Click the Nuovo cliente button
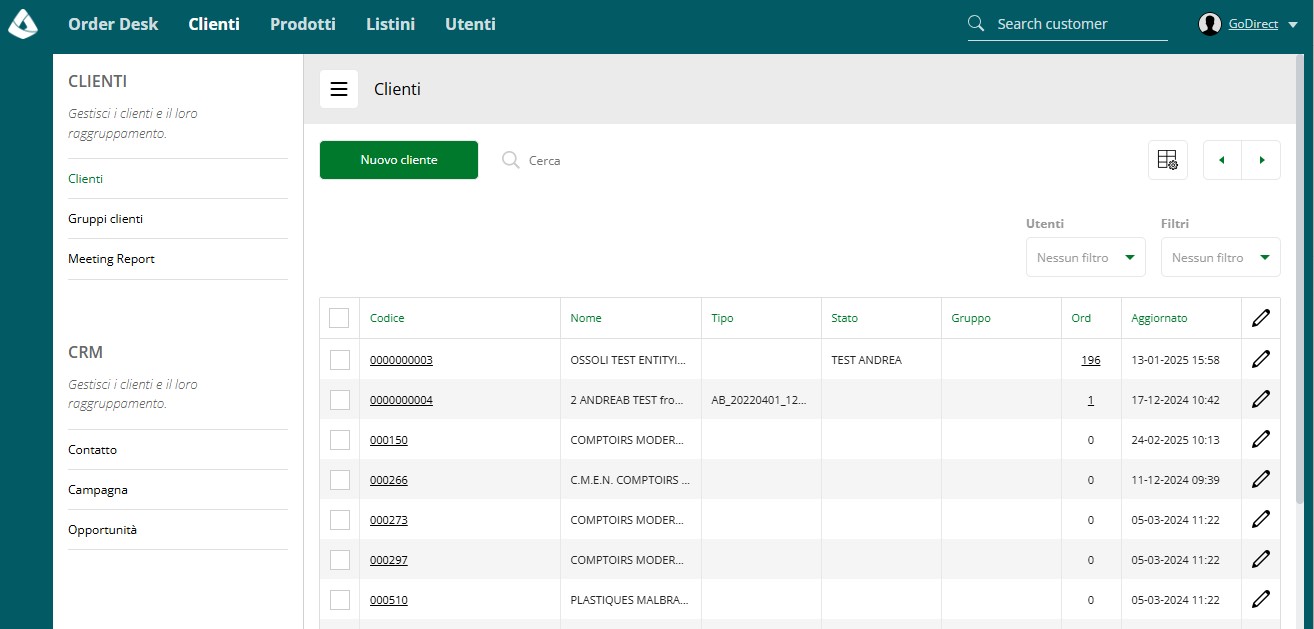This screenshot has width=1314, height=629. 399,160
